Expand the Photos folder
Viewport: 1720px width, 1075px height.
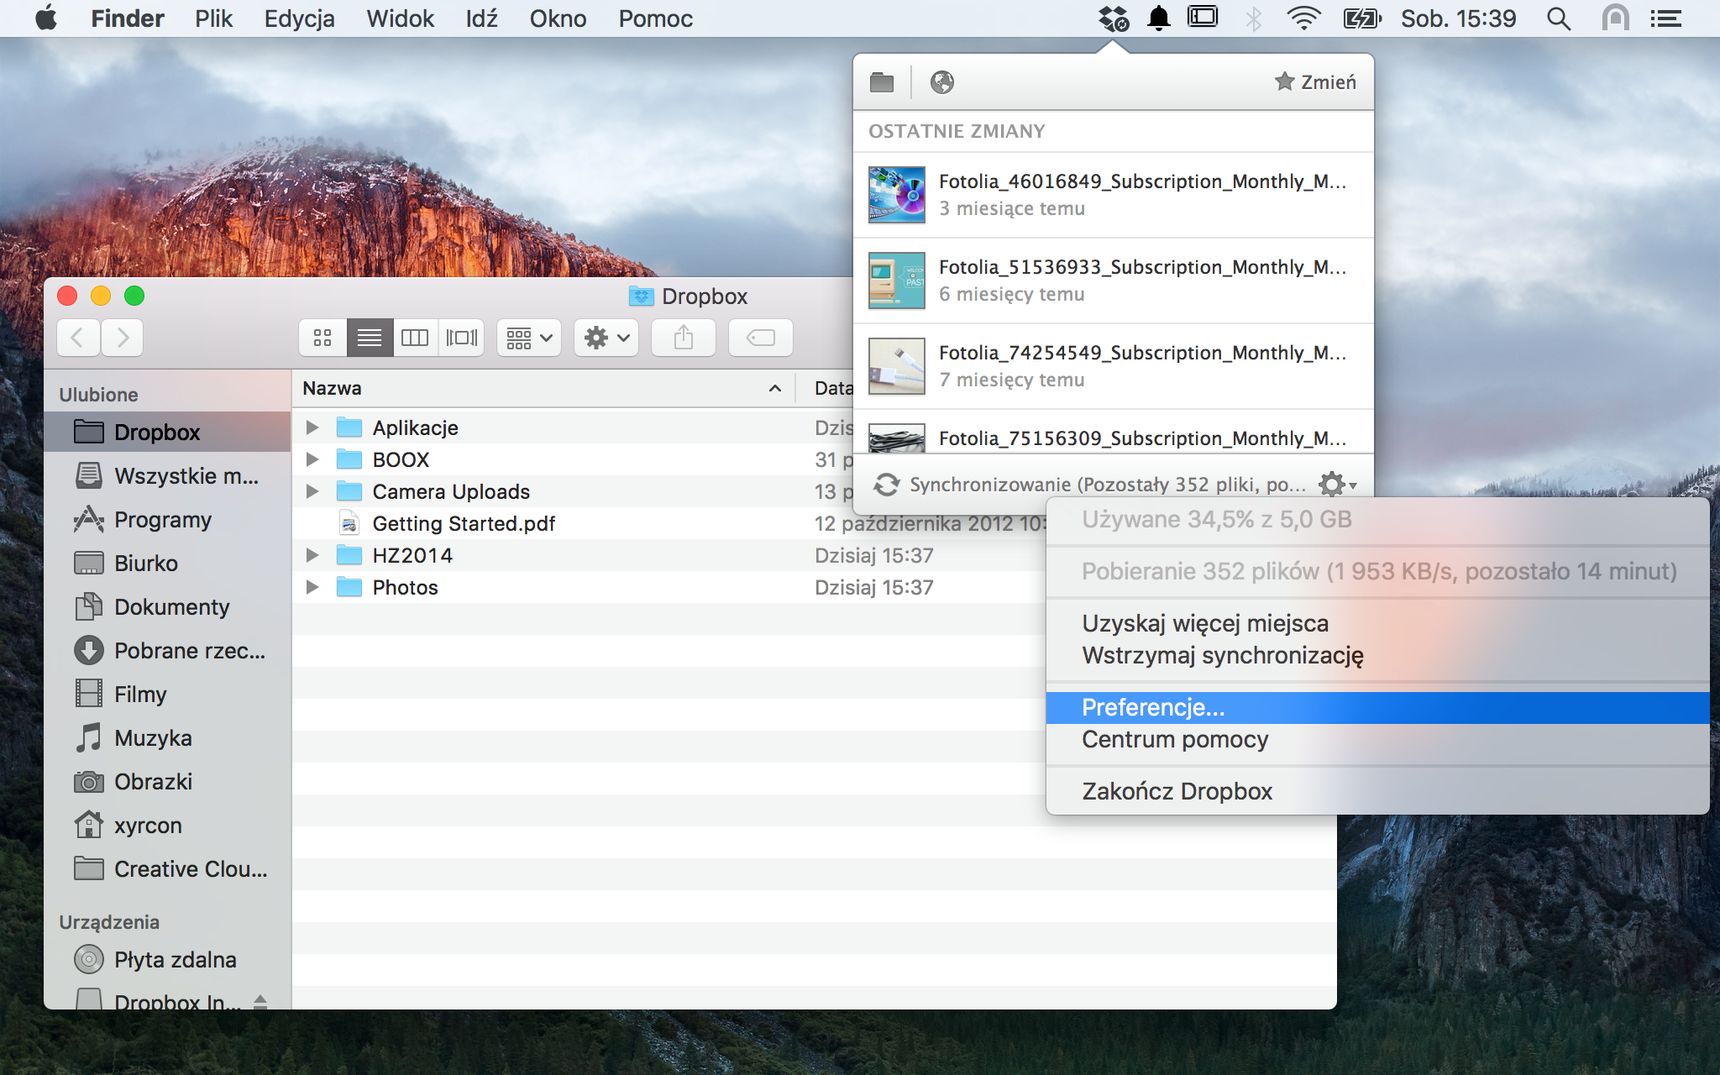pyautogui.click(x=312, y=588)
